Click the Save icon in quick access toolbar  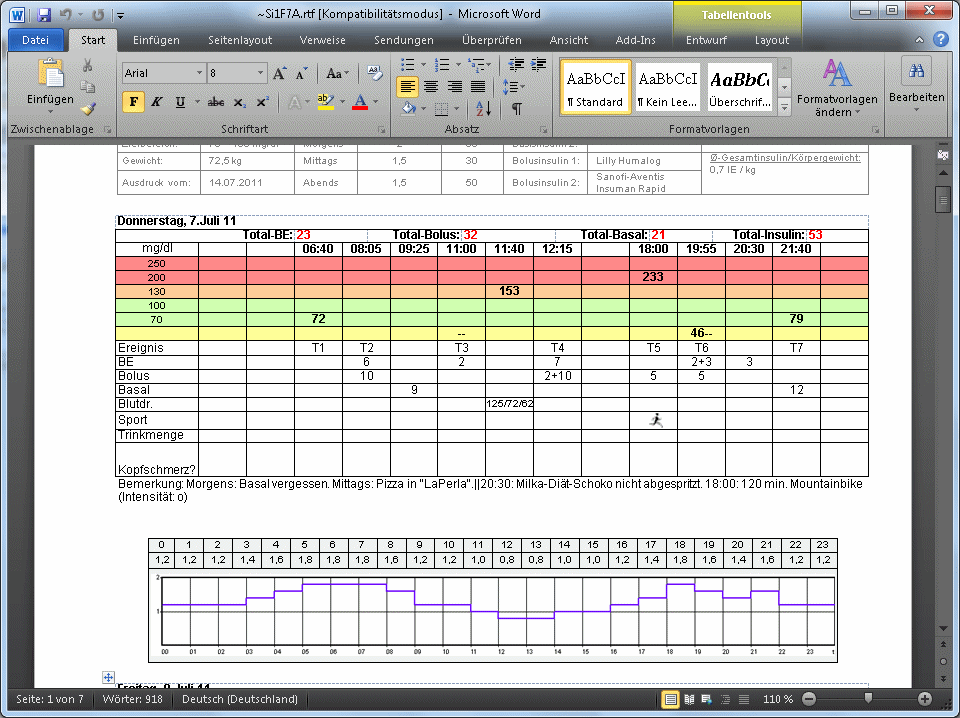(x=44, y=16)
